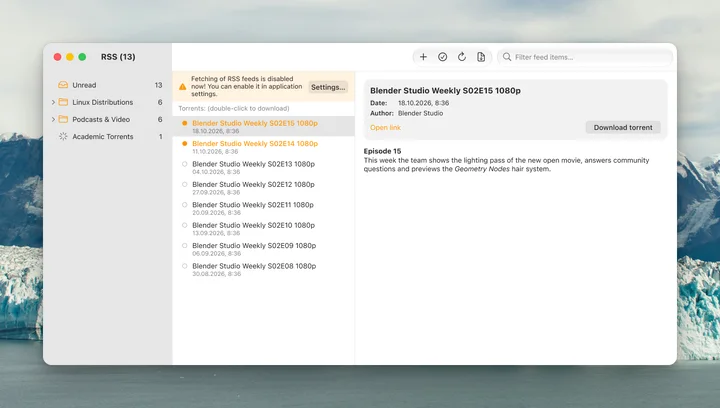The width and height of the screenshot is (720, 408).
Task: Click the Unread inbox tray icon
Action: [63, 85]
